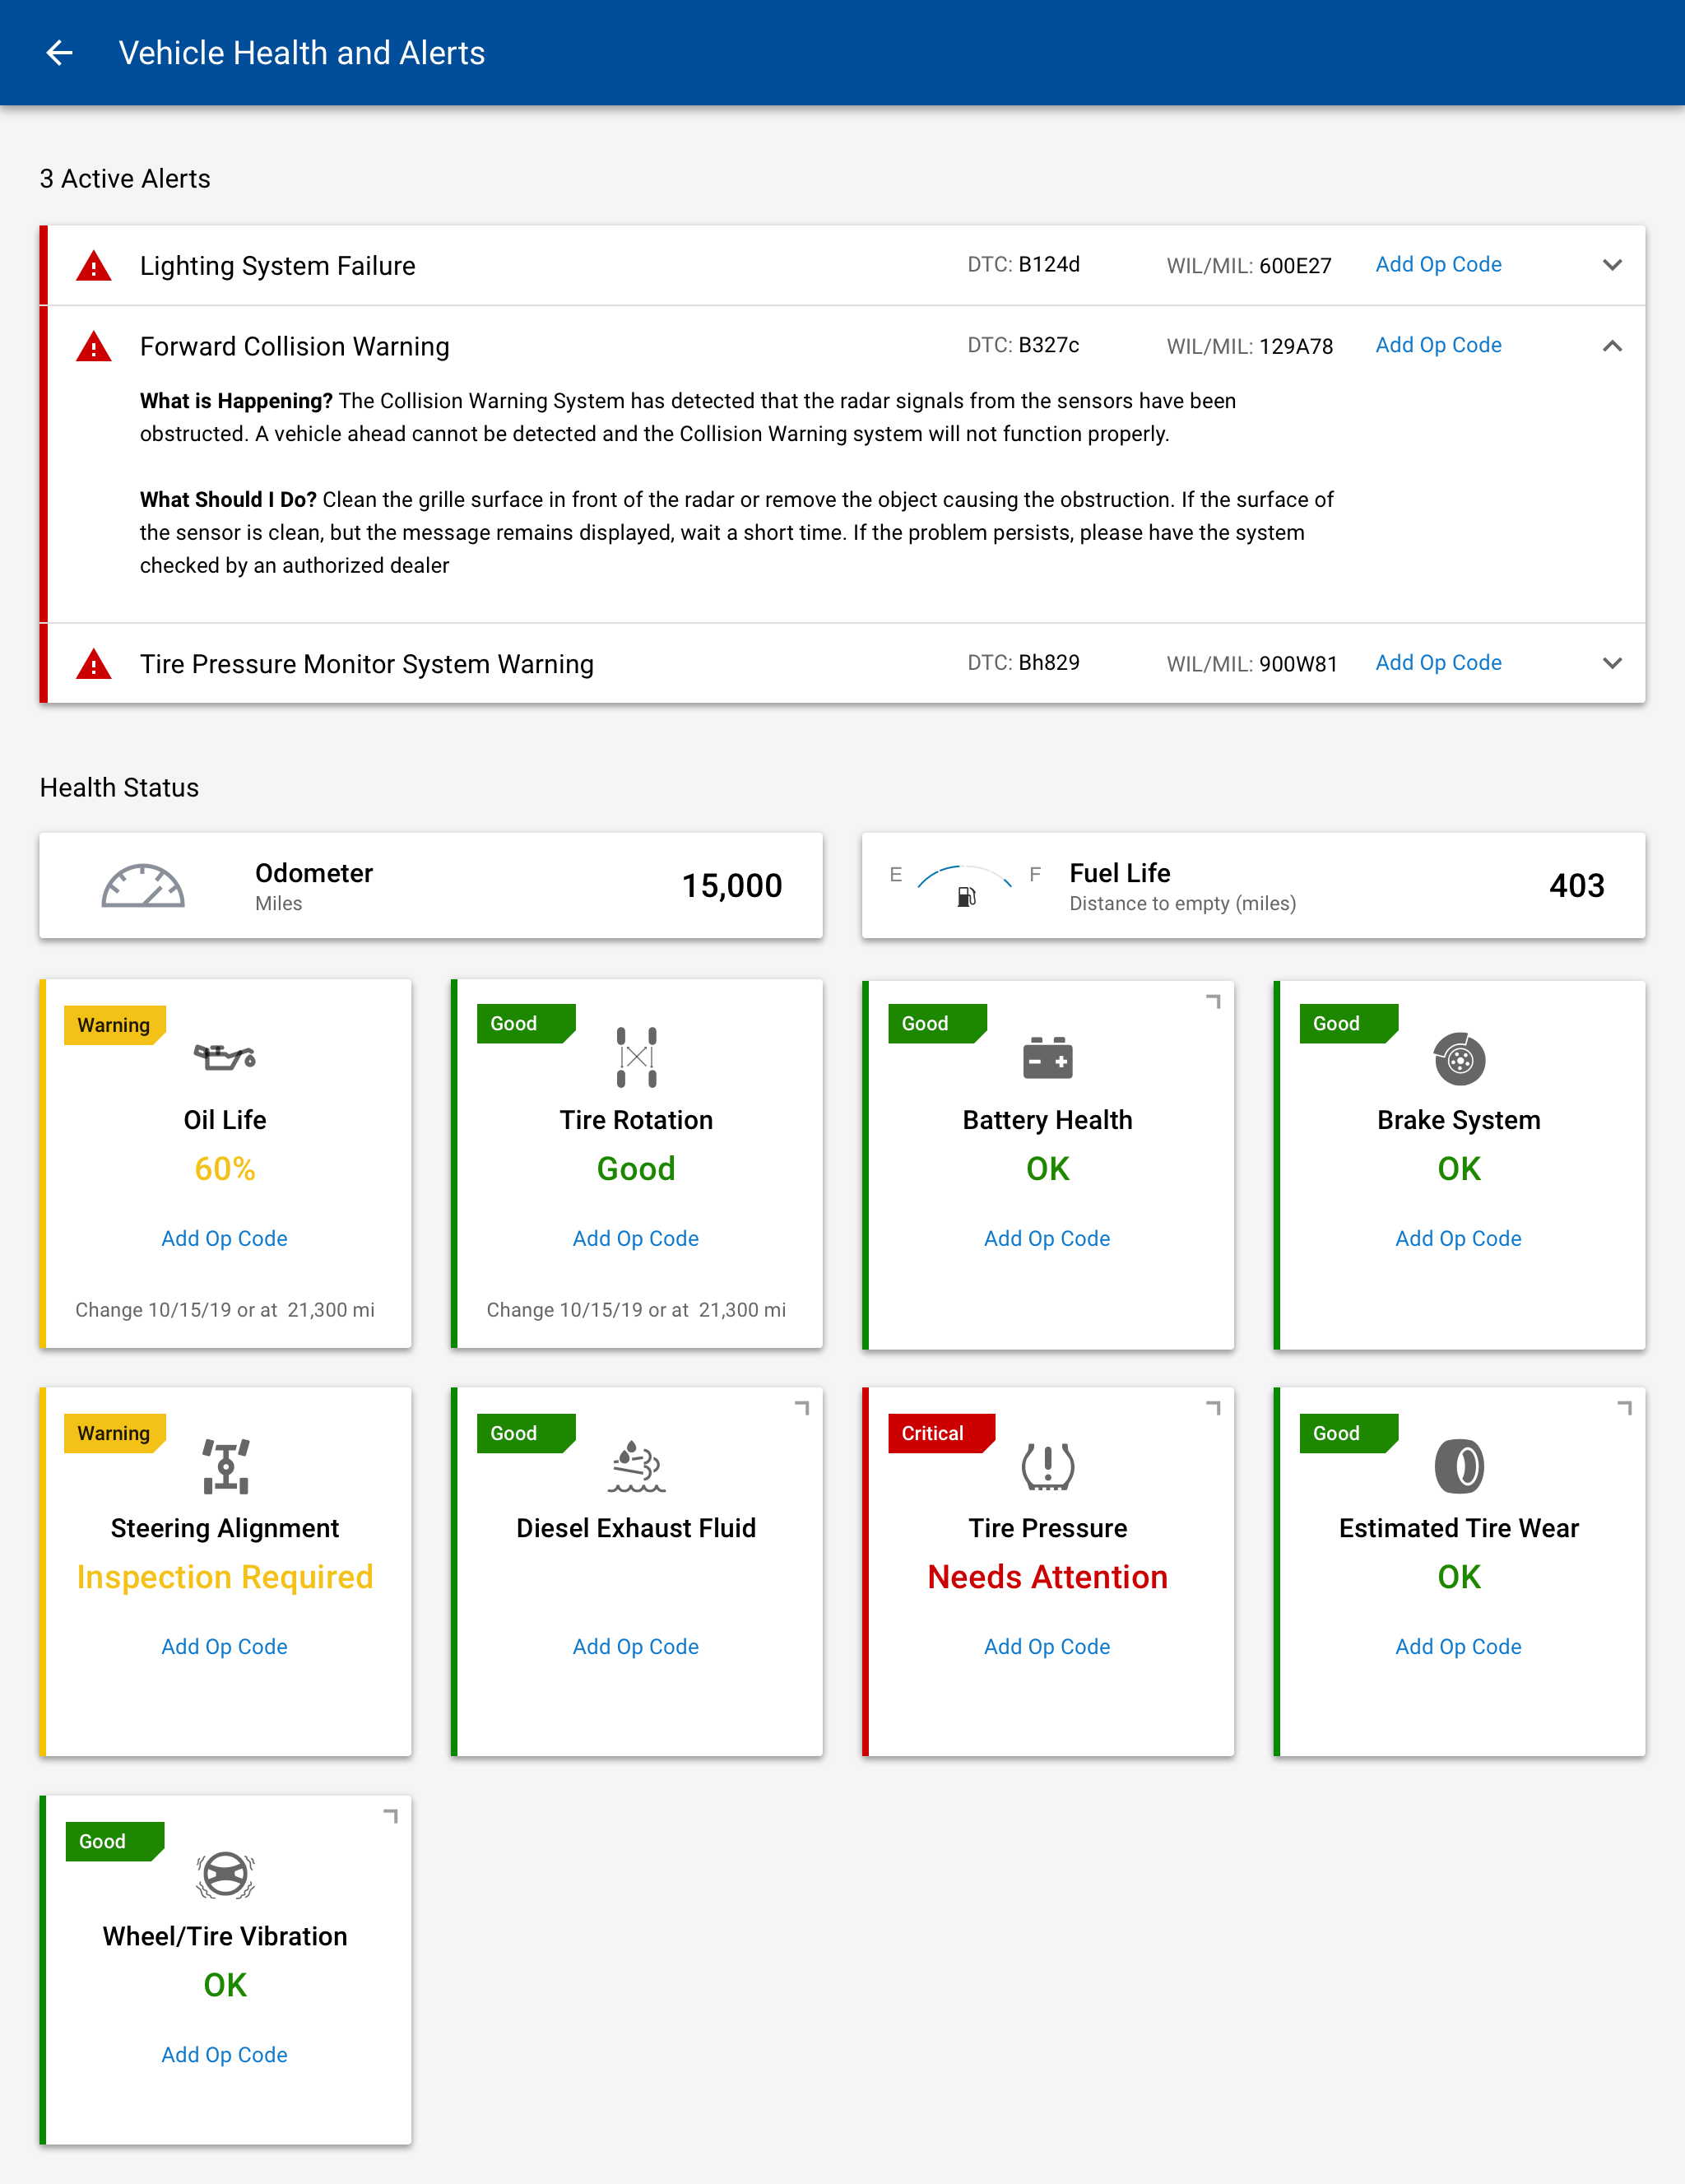Click the Battery Health battery icon

coord(1047,1058)
